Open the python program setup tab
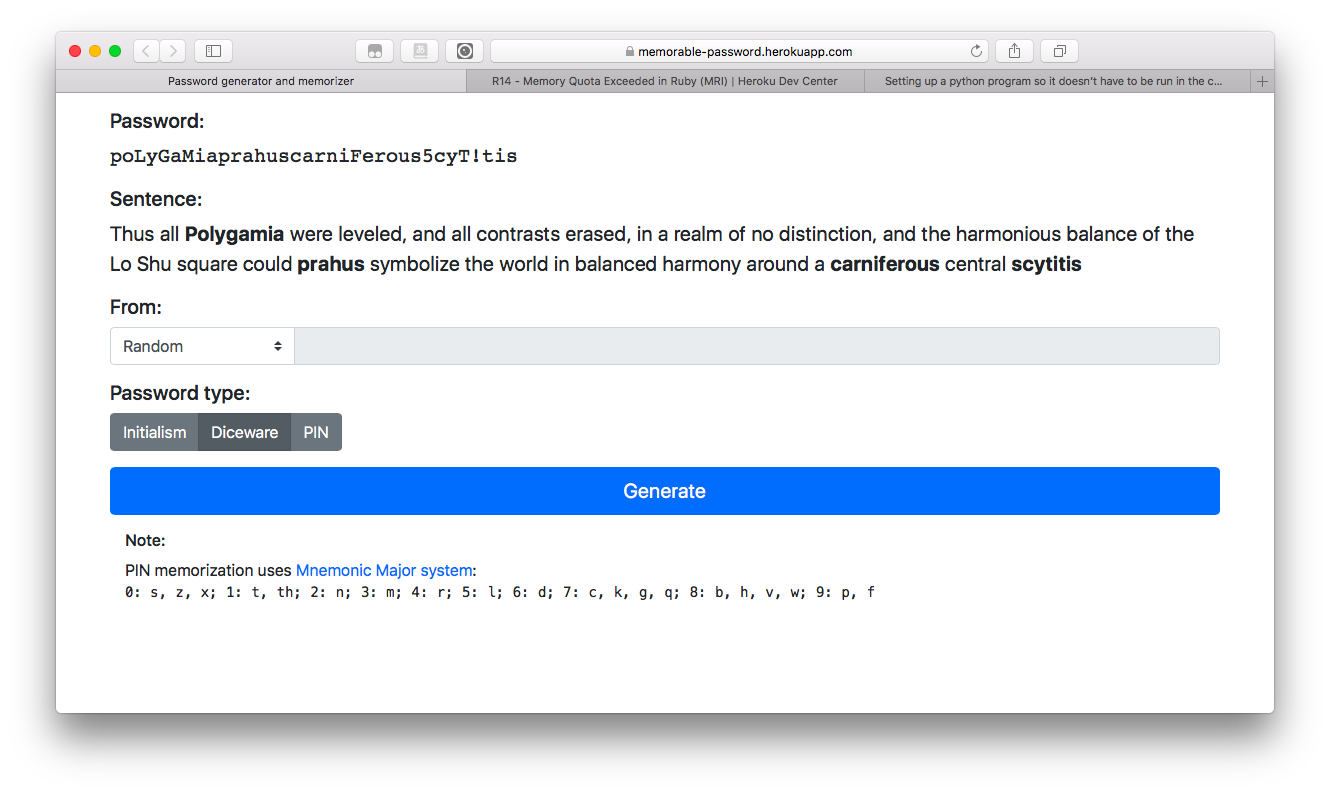Viewport: 1330px width, 793px height. pos(1052,81)
